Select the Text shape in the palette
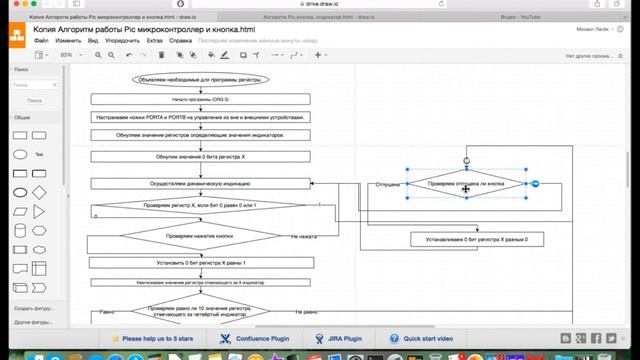Viewport: 640px width, 360px height. tap(39, 154)
